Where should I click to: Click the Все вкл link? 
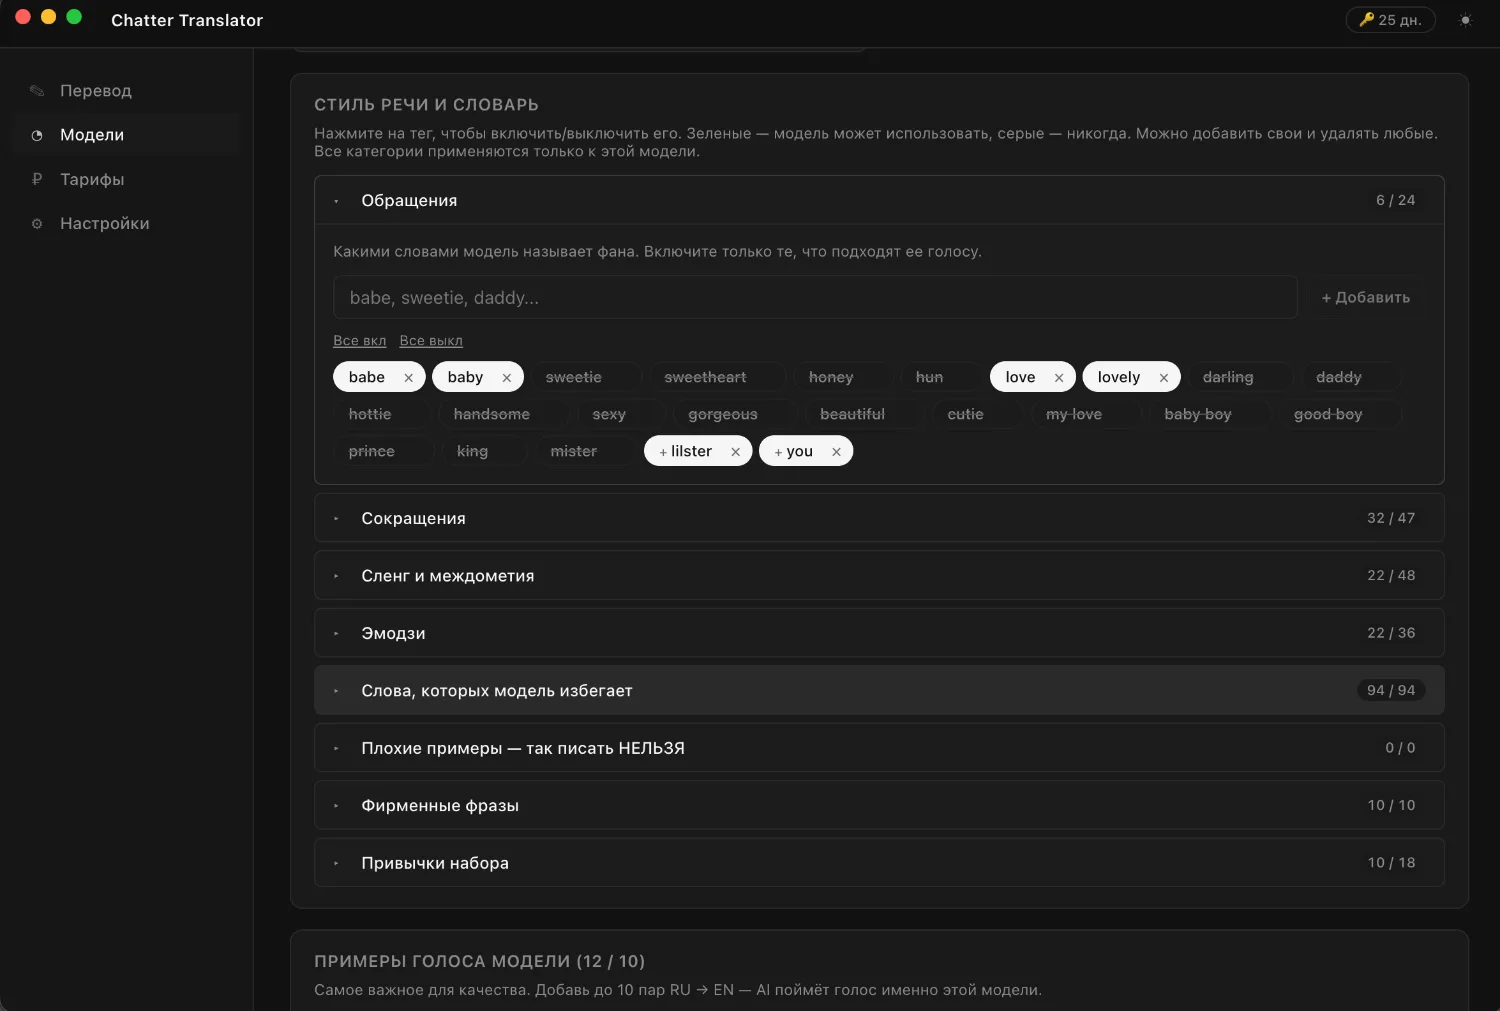pos(360,341)
